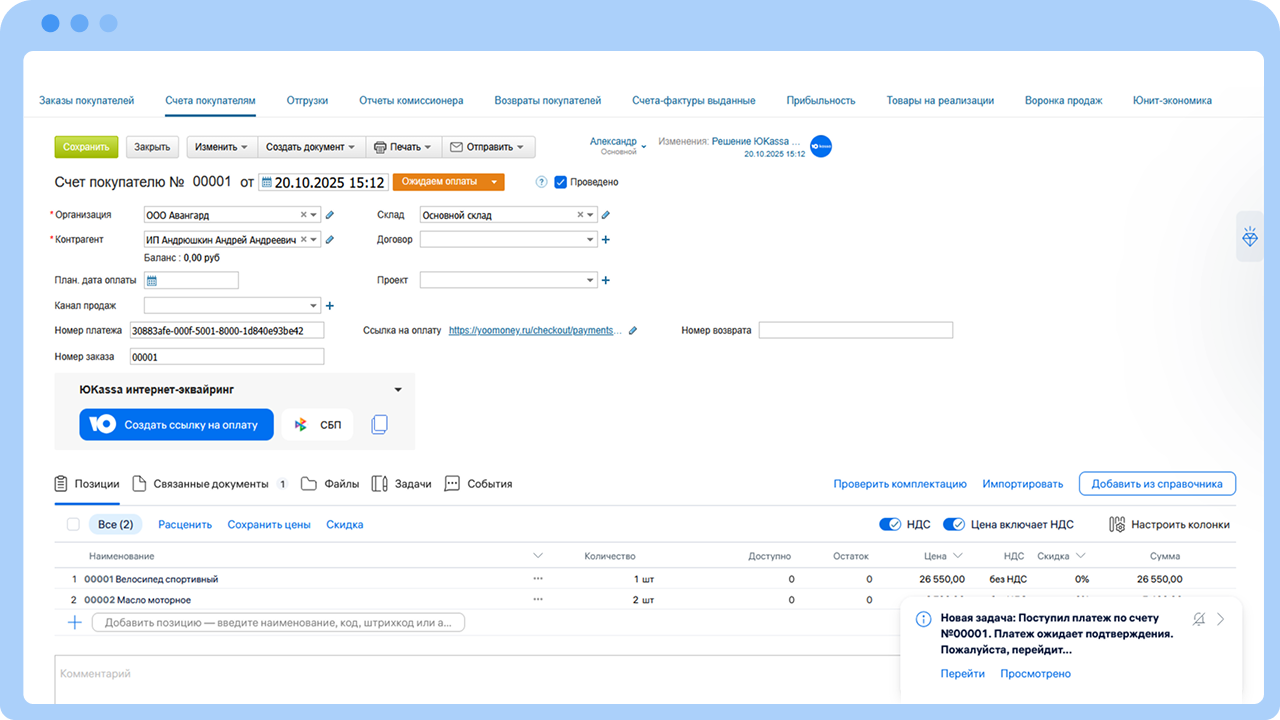Open the Печать dropdown menu
This screenshot has height=720, width=1280.
pyautogui.click(x=403, y=147)
